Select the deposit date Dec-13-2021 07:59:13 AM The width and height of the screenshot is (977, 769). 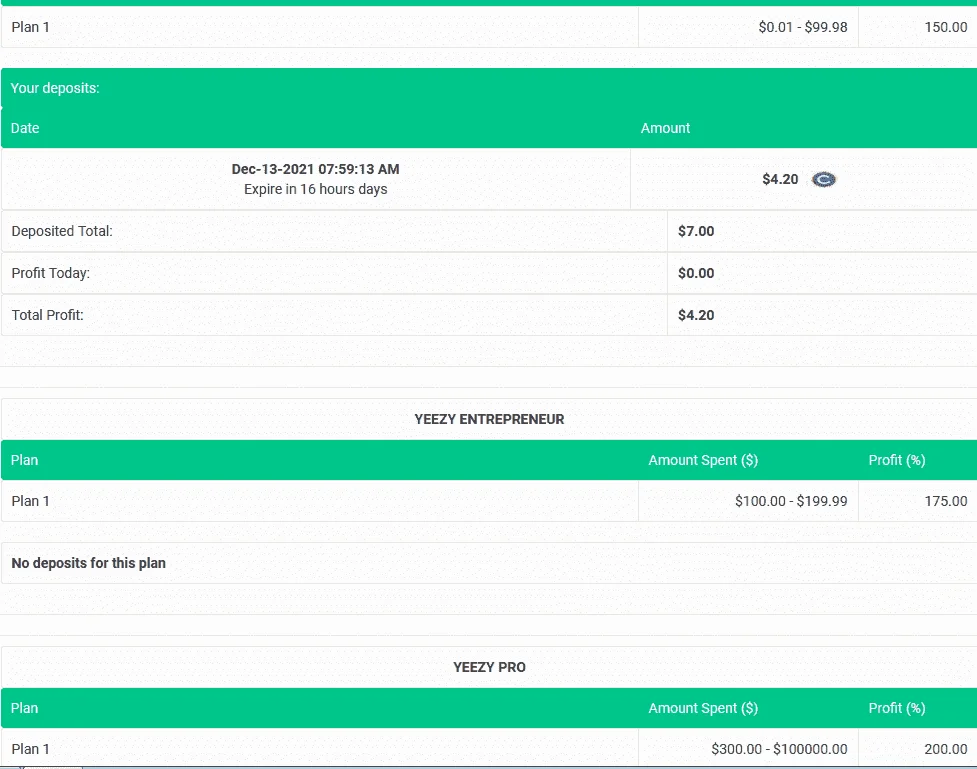click(315, 169)
